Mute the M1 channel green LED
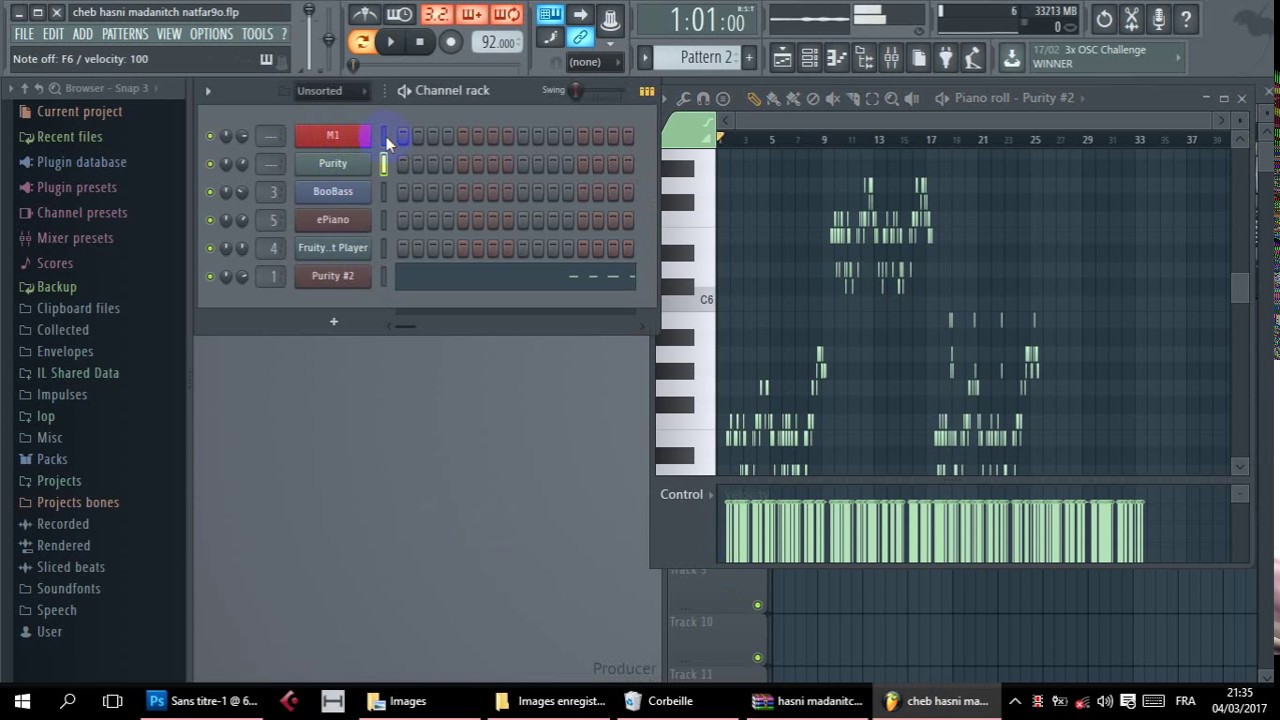This screenshot has width=1280, height=720. click(x=210, y=136)
